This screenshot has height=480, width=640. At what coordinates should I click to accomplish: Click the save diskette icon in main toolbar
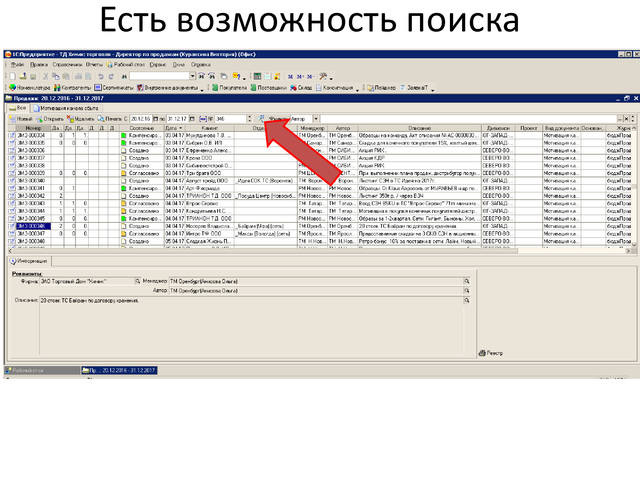pos(33,76)
